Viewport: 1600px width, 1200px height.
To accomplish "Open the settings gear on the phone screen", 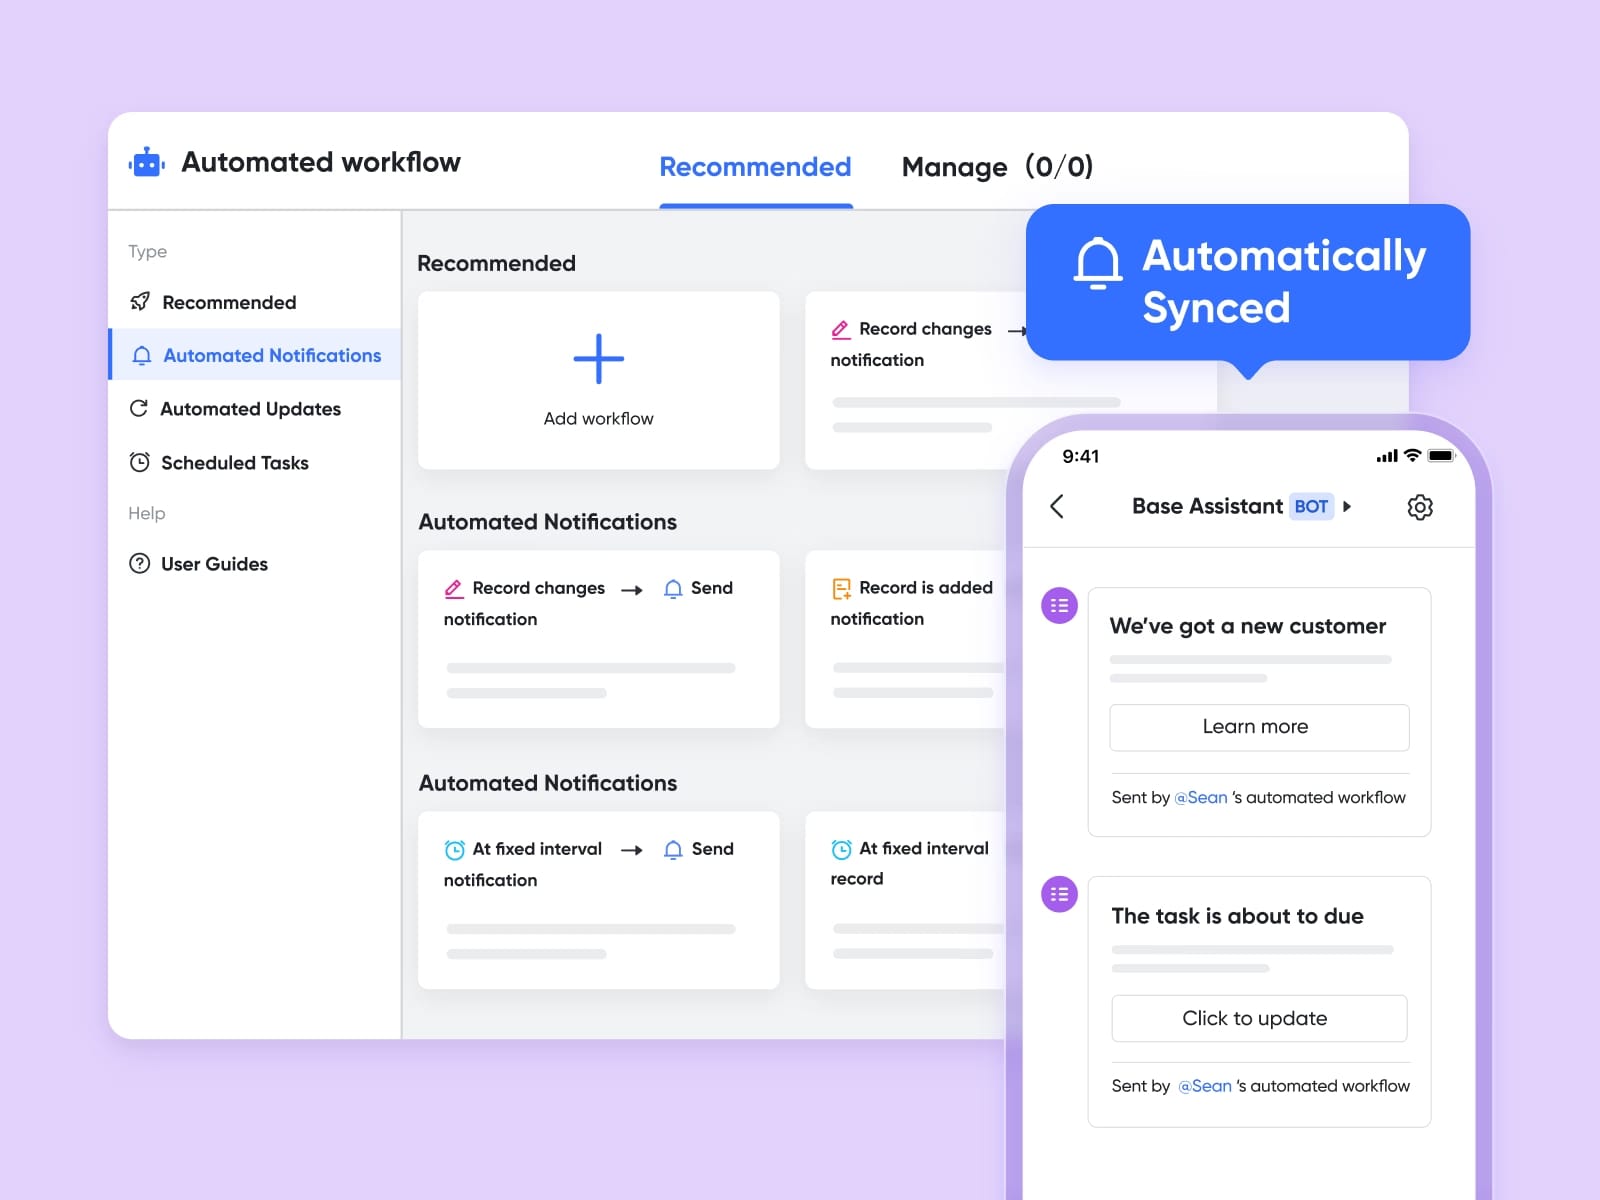I will [1420, 507].
